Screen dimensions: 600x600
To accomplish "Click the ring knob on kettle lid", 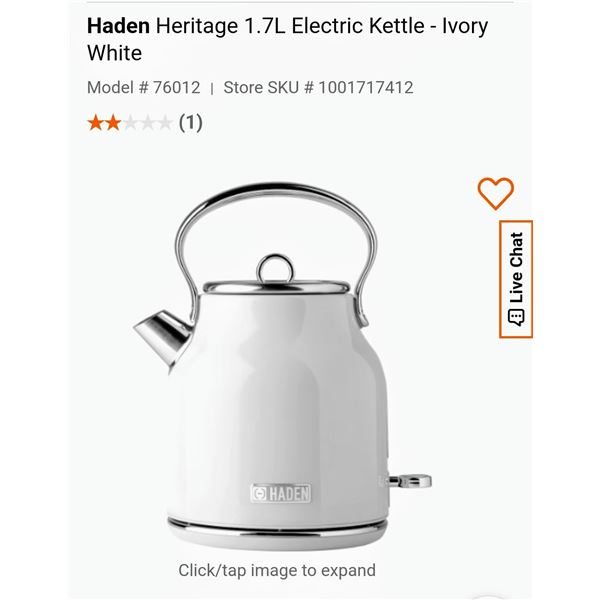I will click(x=275, y=269).
